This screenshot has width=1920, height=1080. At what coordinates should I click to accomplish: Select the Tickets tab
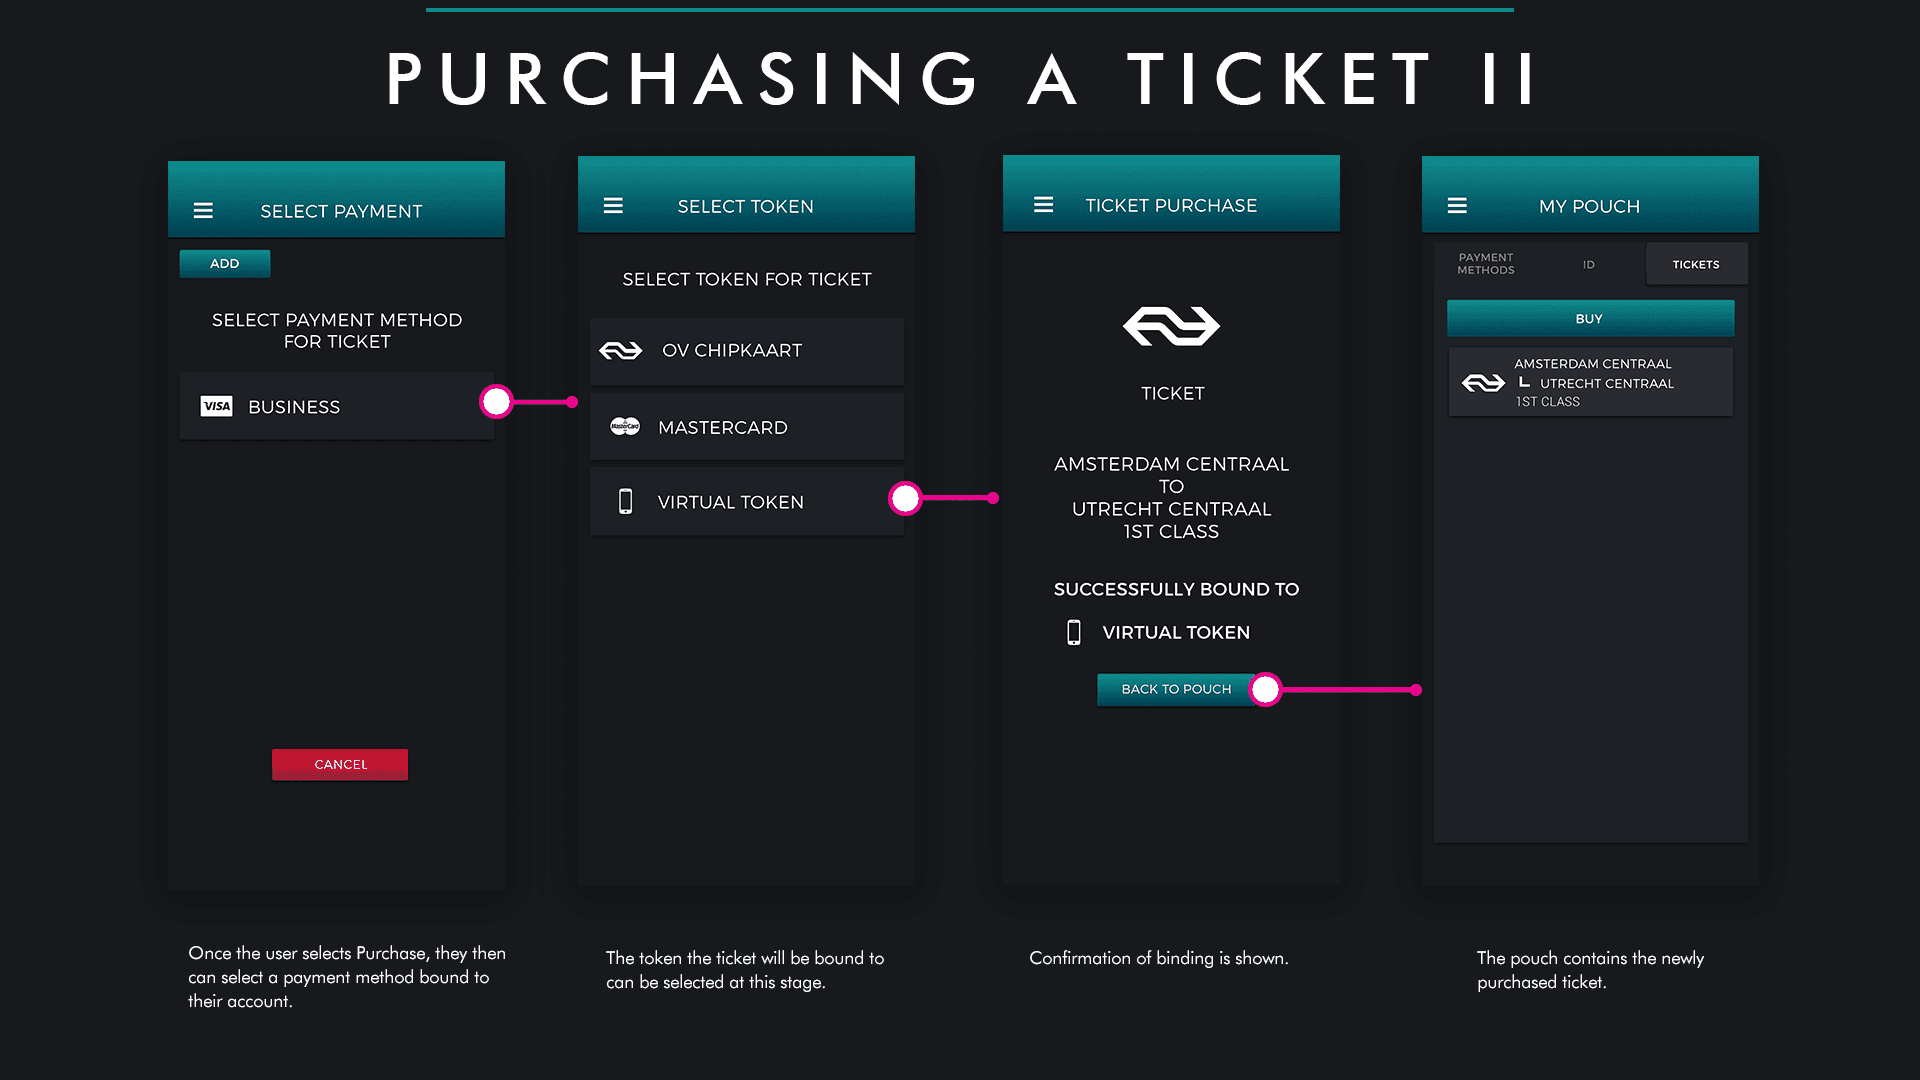pyautogui.click(x=1696, y=265)
